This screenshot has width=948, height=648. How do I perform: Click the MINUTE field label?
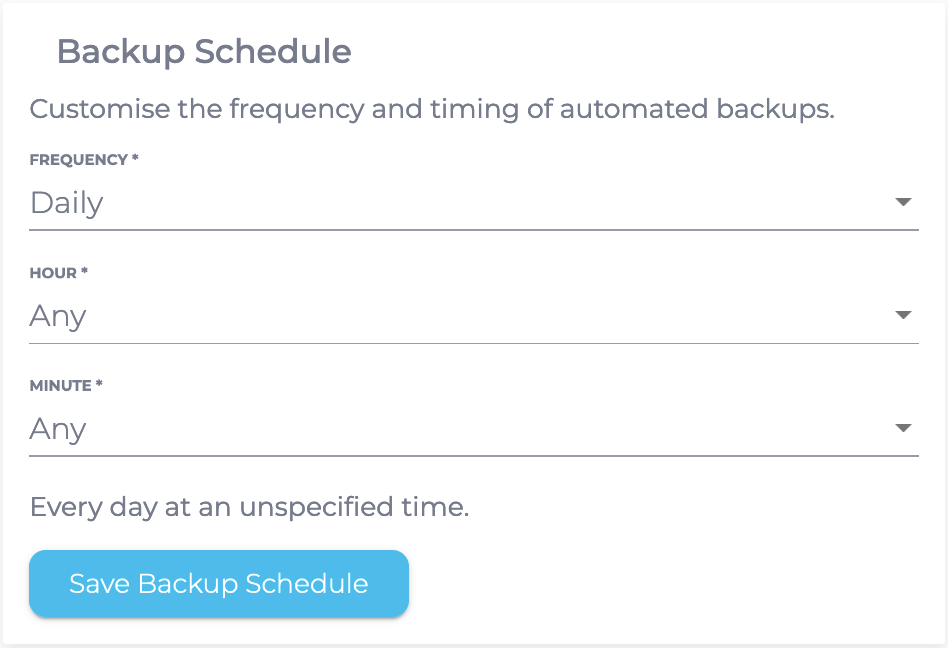click(61, 385)
